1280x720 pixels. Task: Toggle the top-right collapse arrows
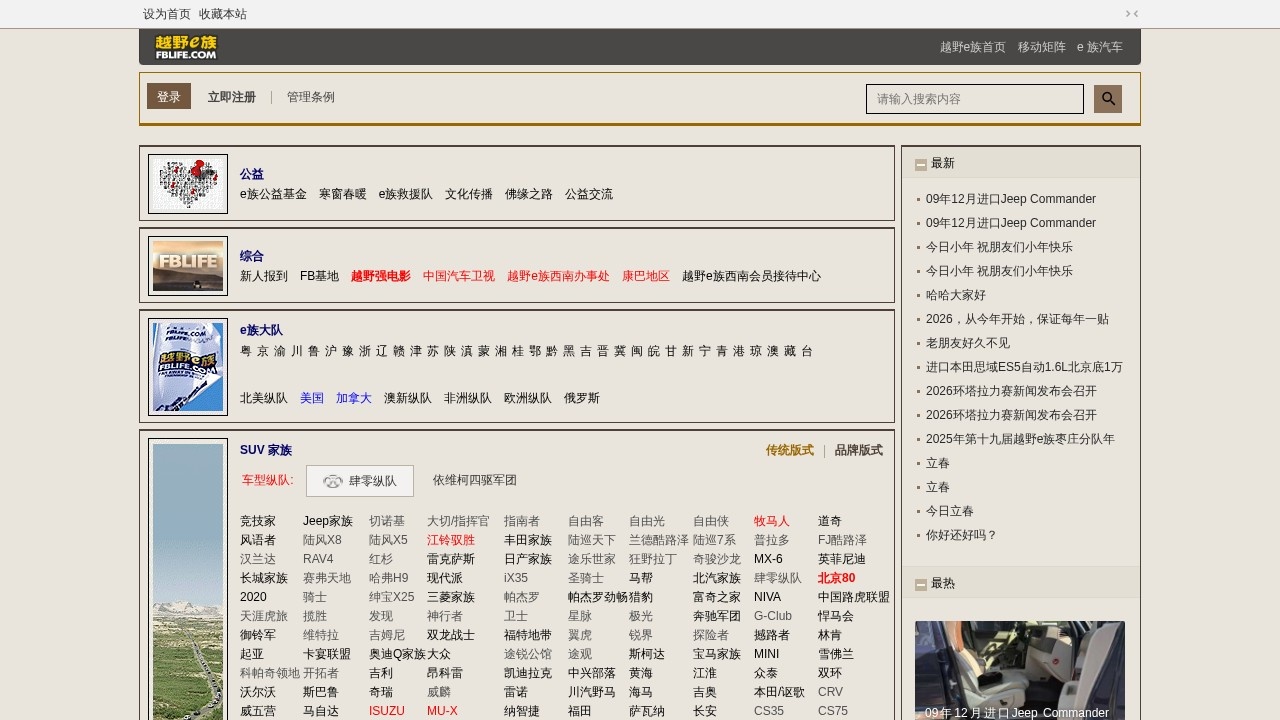click(1132, 14)
